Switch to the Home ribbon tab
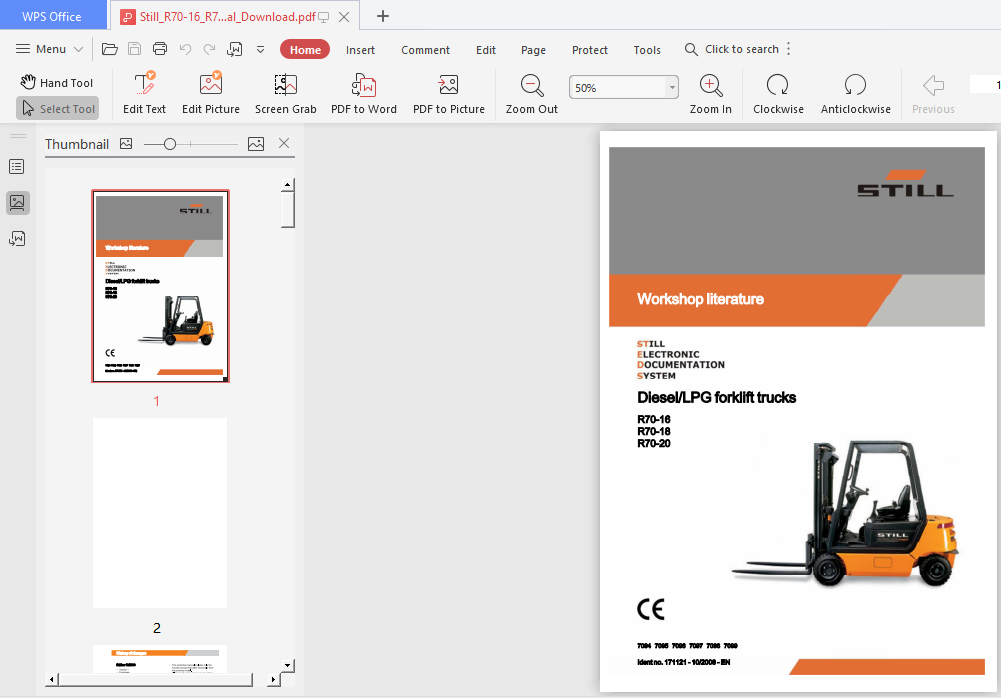The image size is (1001, 698). point(305,50)
